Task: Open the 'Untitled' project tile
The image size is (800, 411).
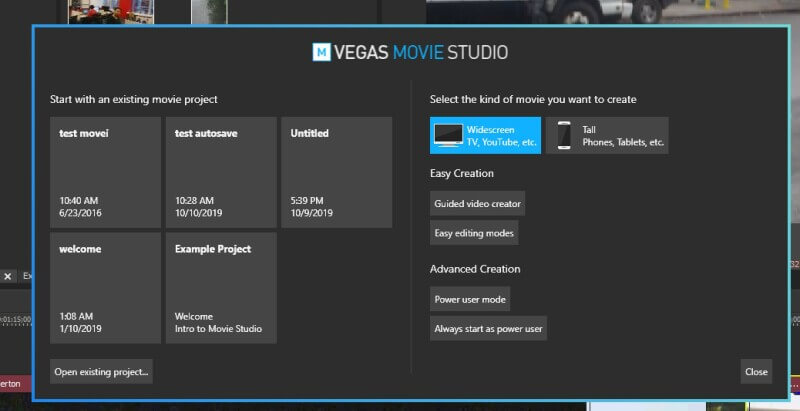Action: click(x=336, y=172)
